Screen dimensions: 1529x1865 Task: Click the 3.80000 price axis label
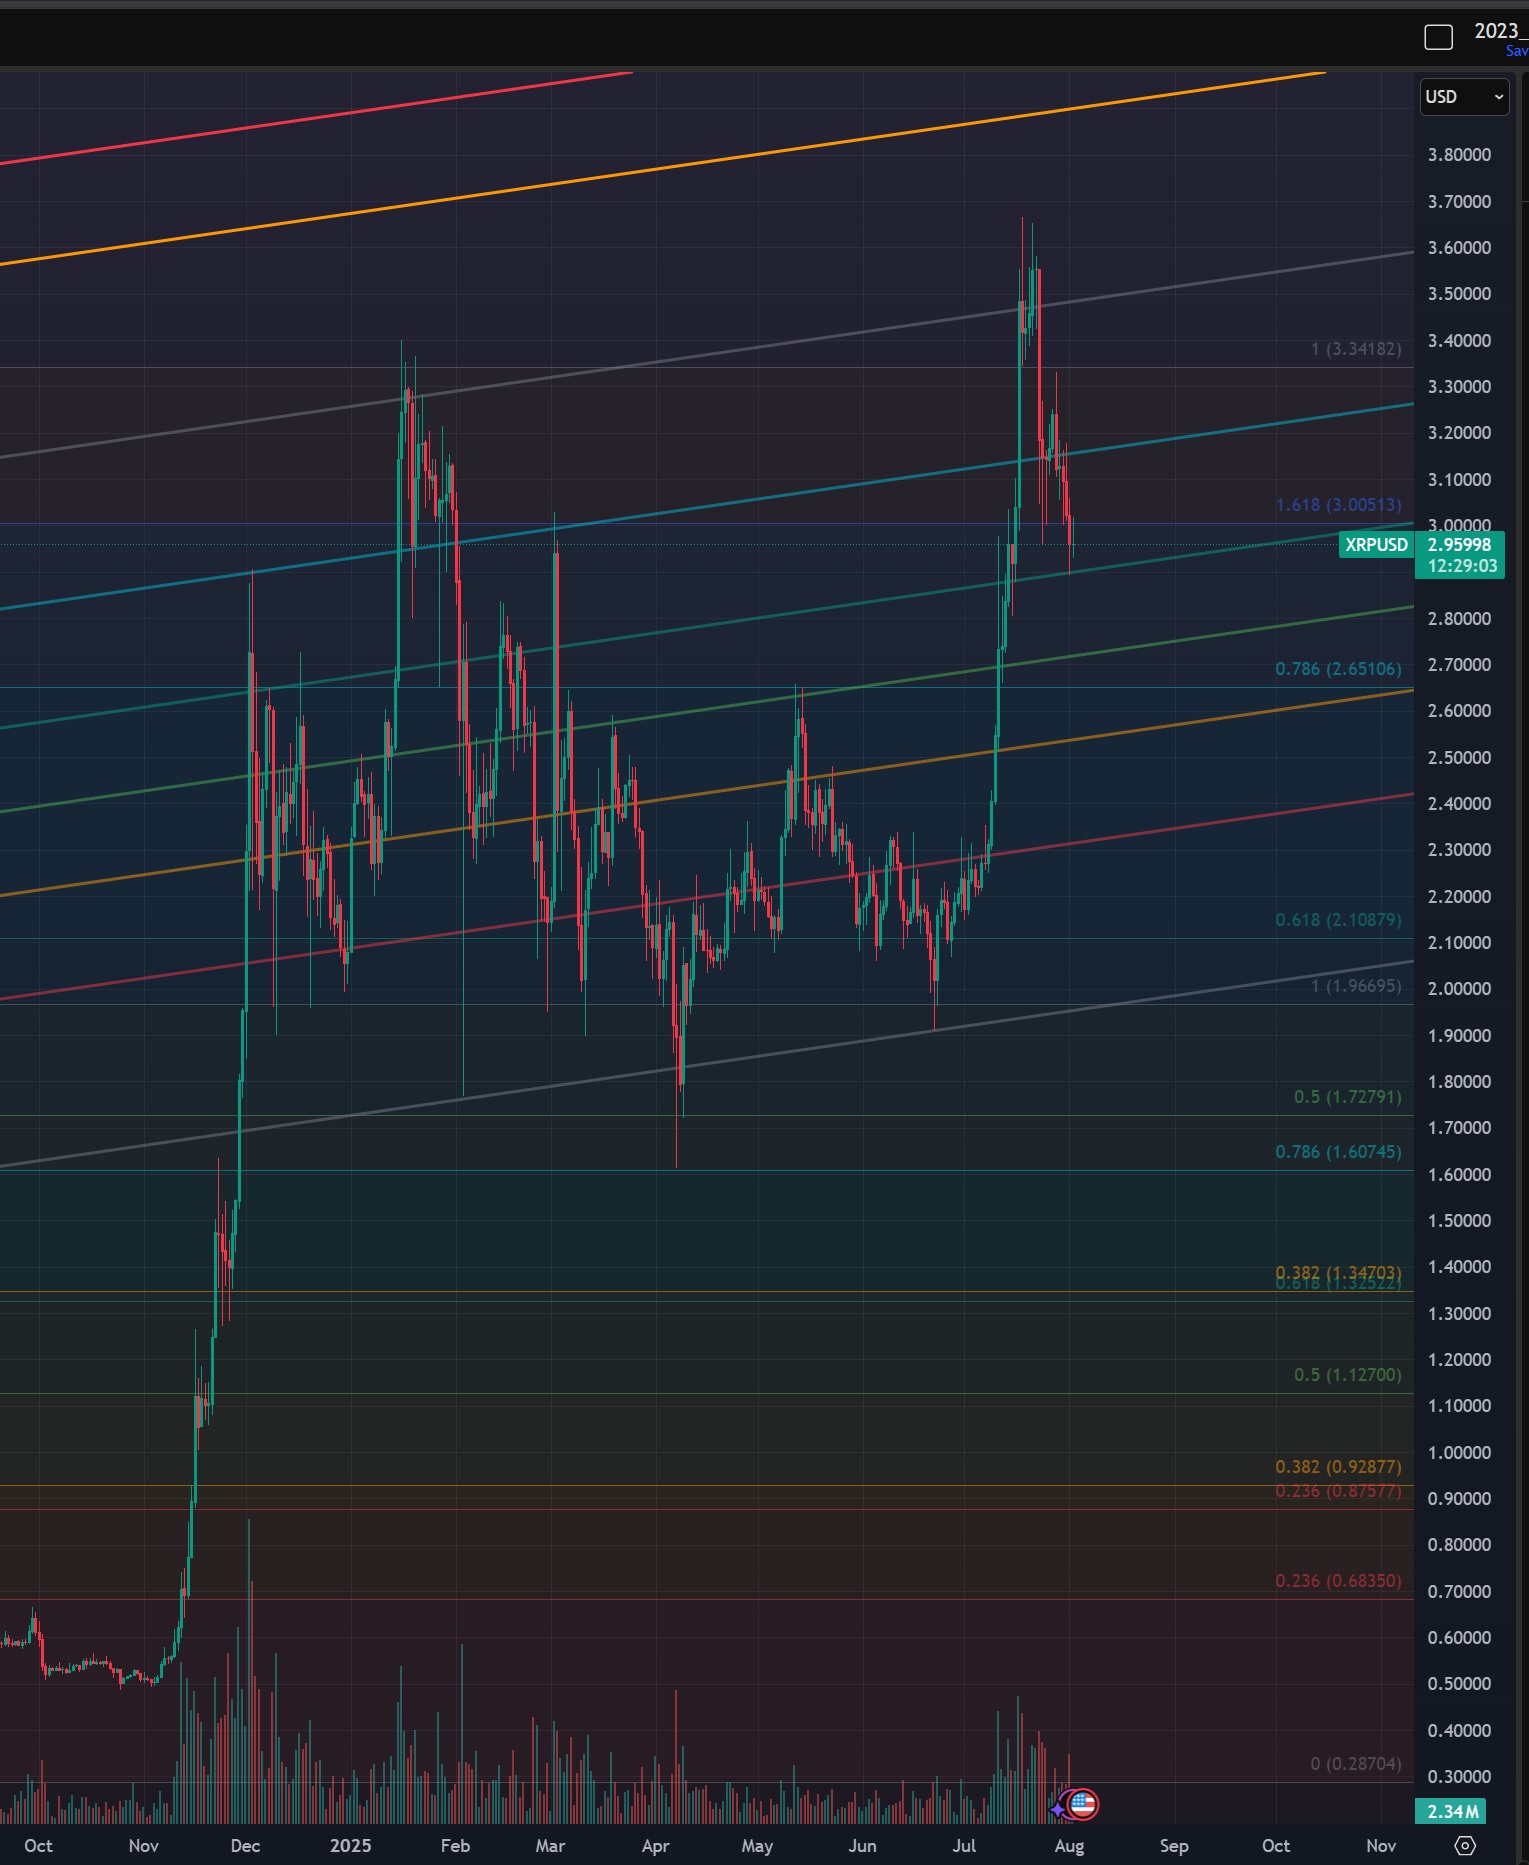point(1459,155)
